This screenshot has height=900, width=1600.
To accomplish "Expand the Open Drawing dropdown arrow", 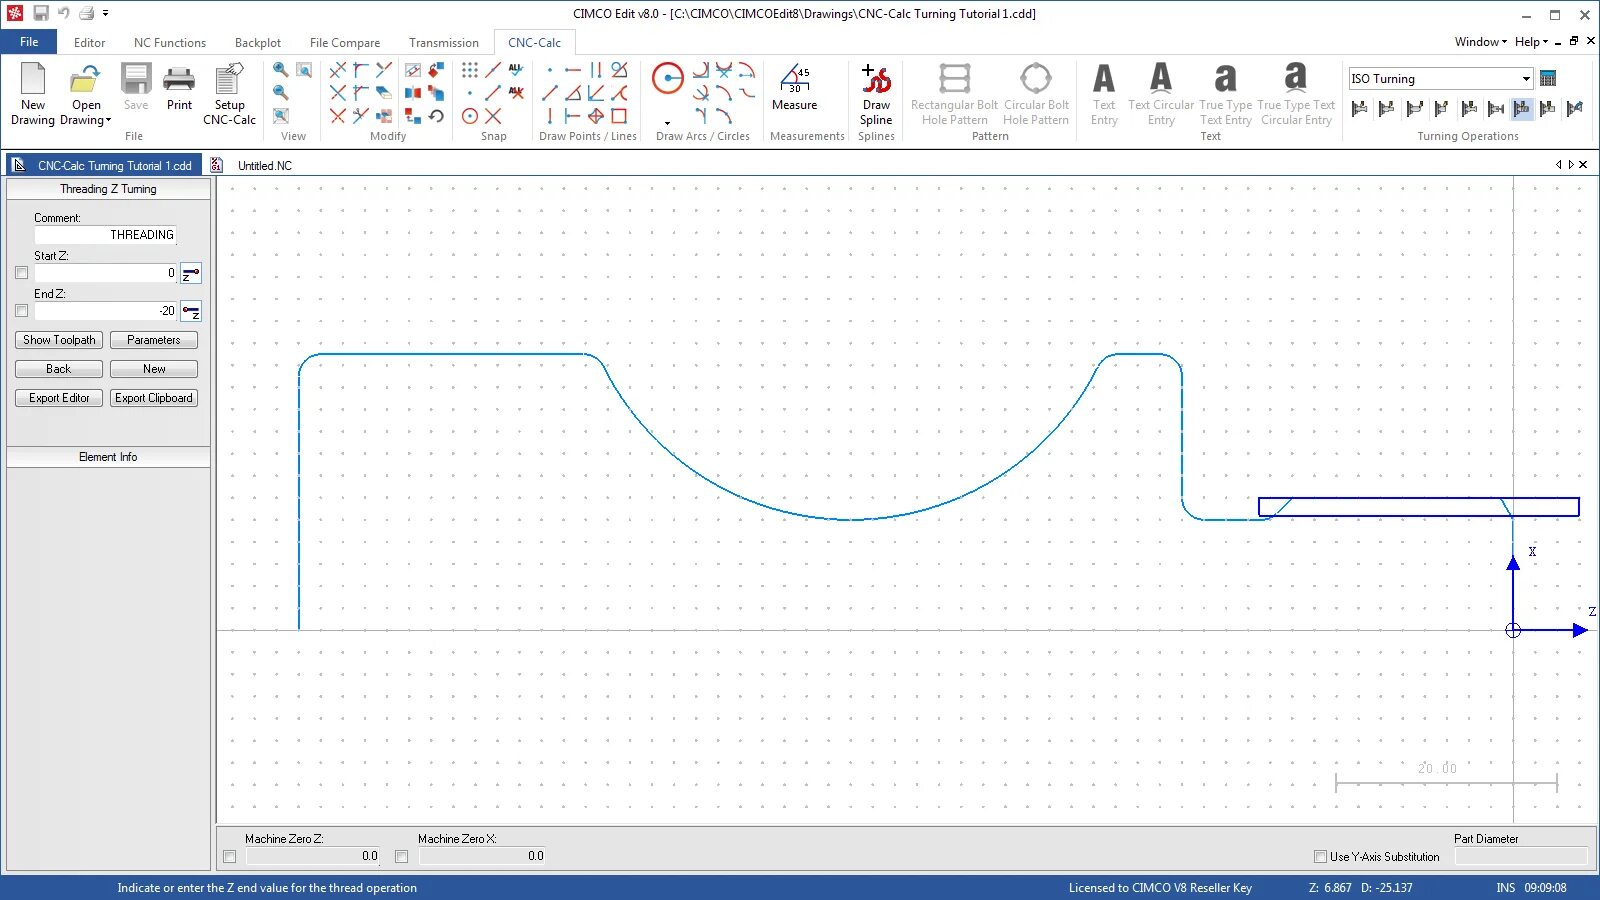I will pyautogui.click(x=108, y=120).
